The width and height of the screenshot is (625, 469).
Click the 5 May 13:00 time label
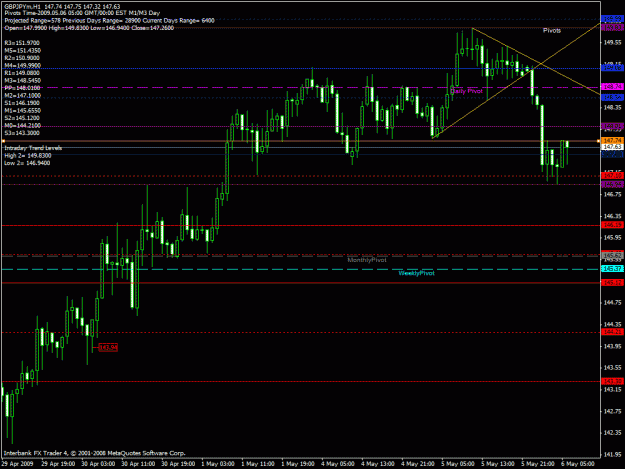coord(497,464)
